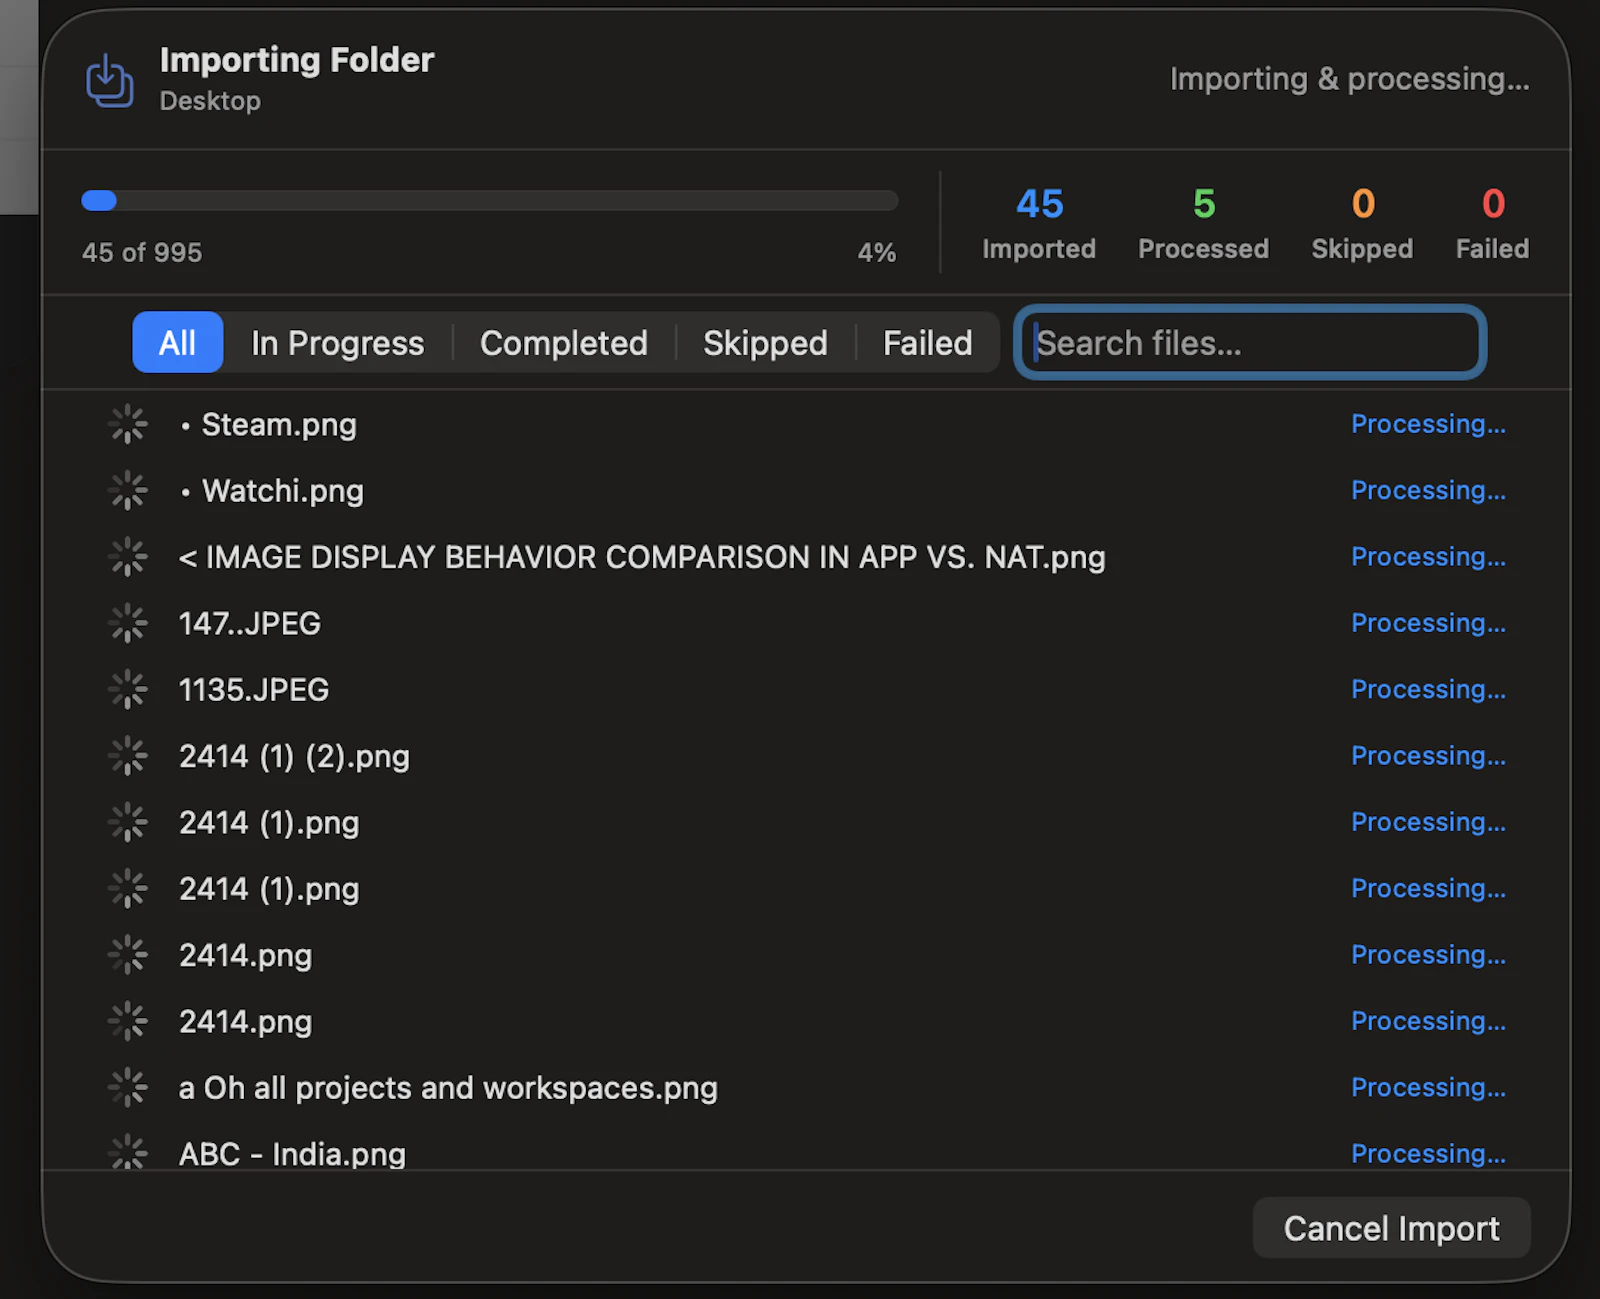Image resolution: width=1600 pixels, height=1299 pixels.
Task: Click the spinner icon beside Steam.png
Action: [x=128, y=425]
